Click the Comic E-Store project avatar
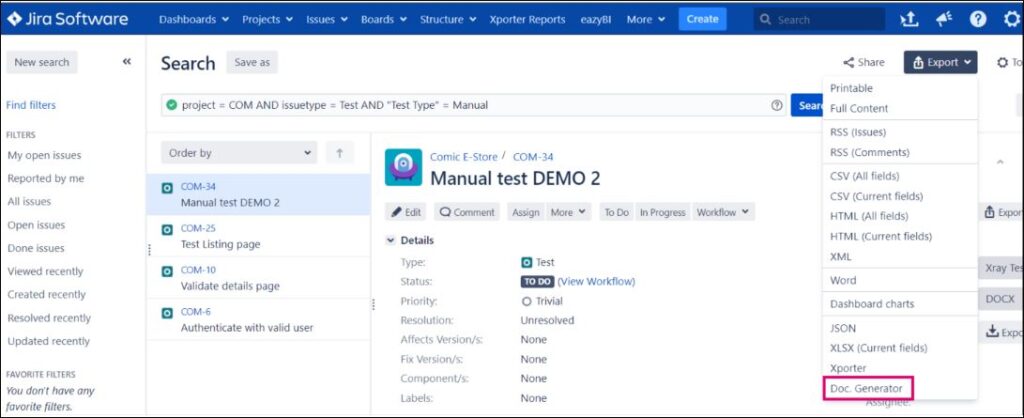The width and height of the screenshot is (1024, 418). (403, 168)
